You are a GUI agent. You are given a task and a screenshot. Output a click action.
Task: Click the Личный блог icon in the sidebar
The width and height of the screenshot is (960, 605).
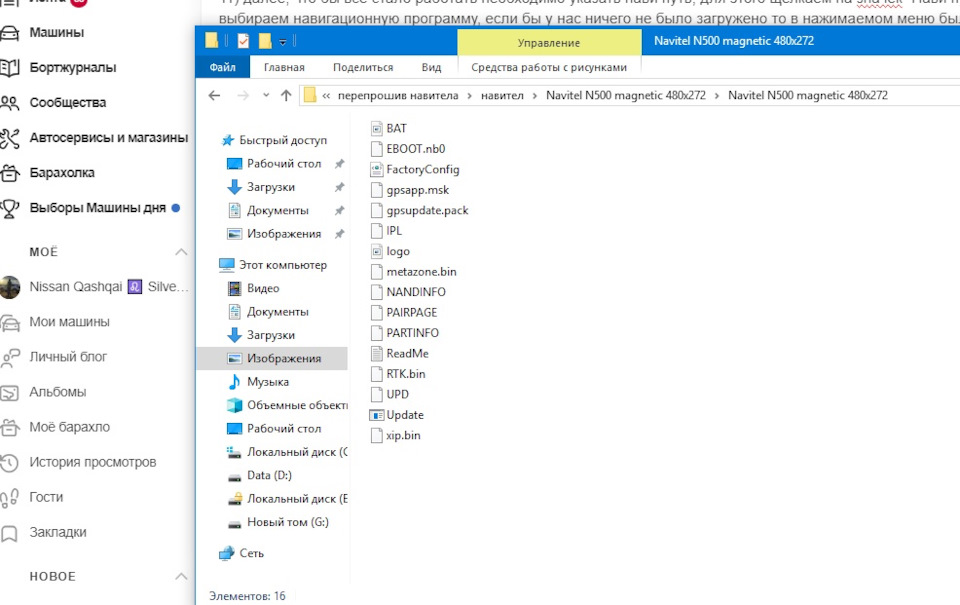(x=10, y=358)
